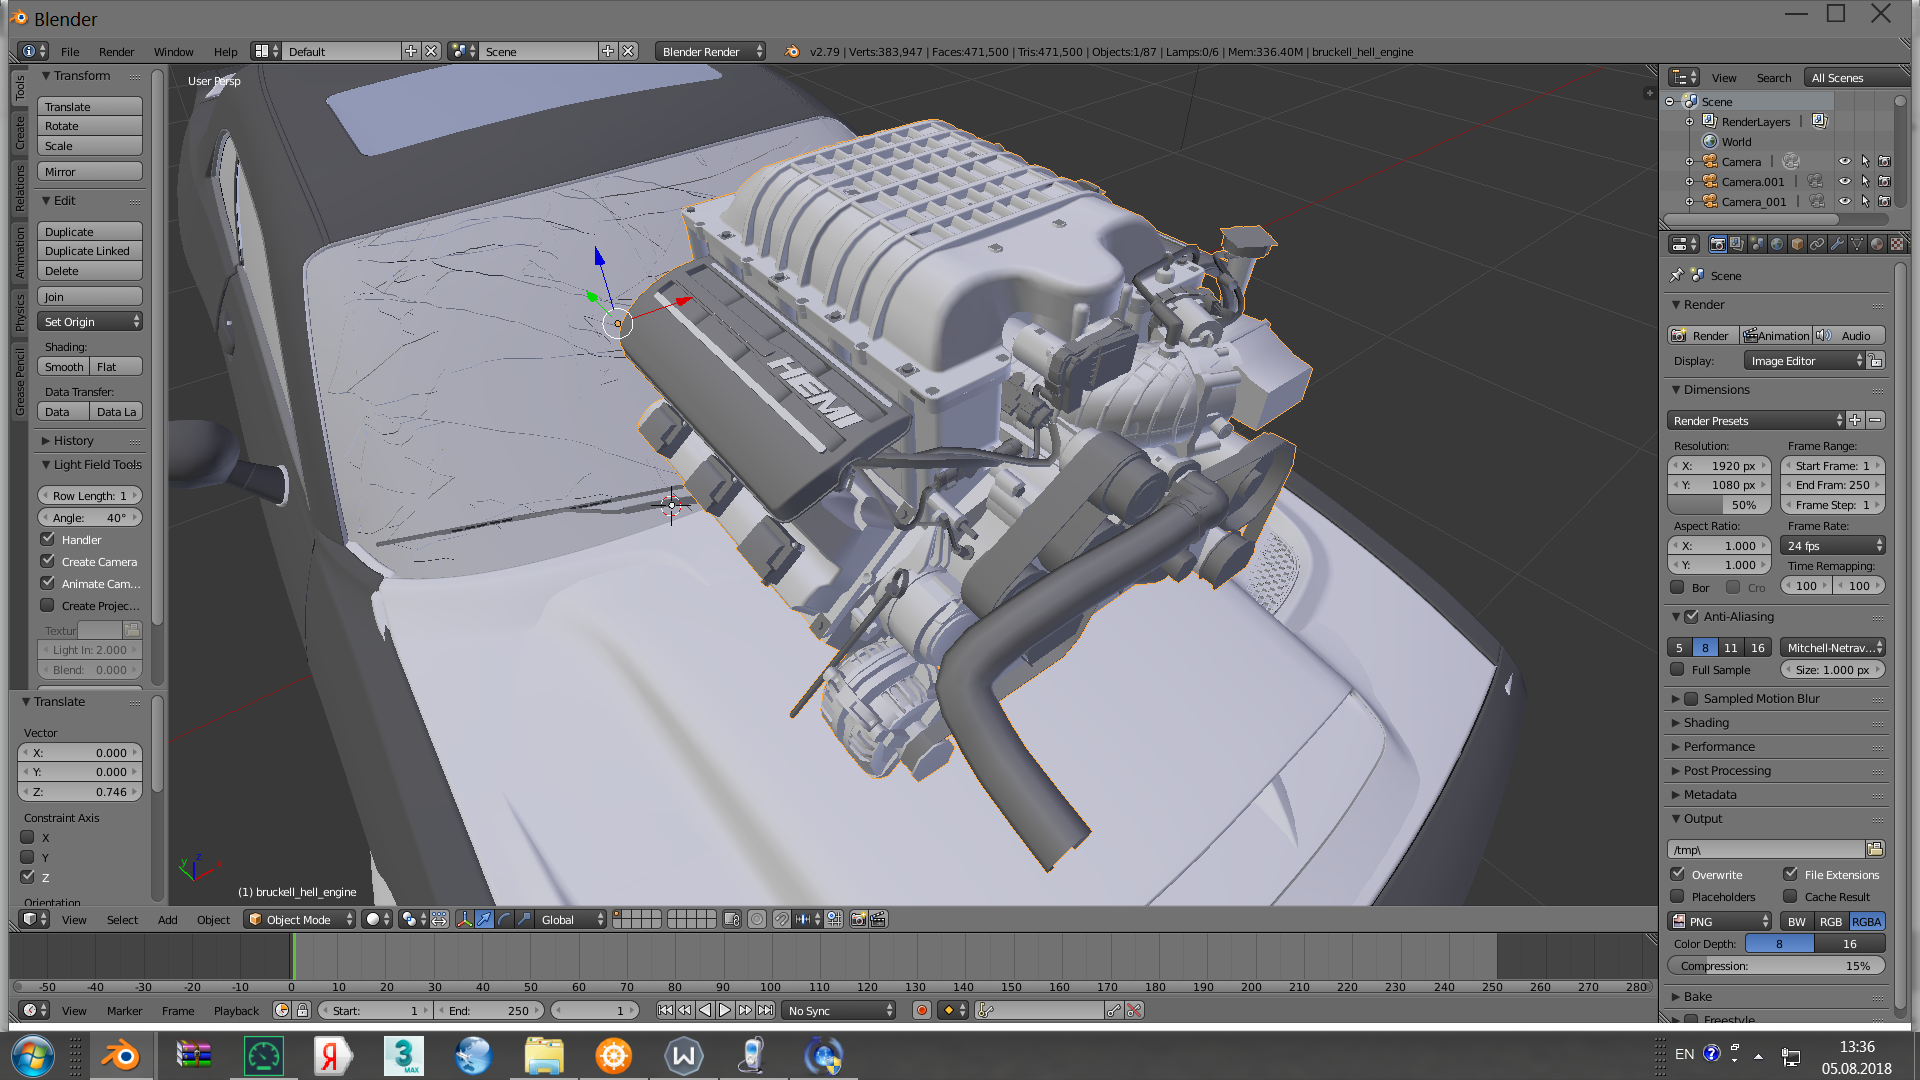Open the Texture properties tab checker icon
The height and width of the screenshot is (1080, 1920).
(x=1896, y=244)
